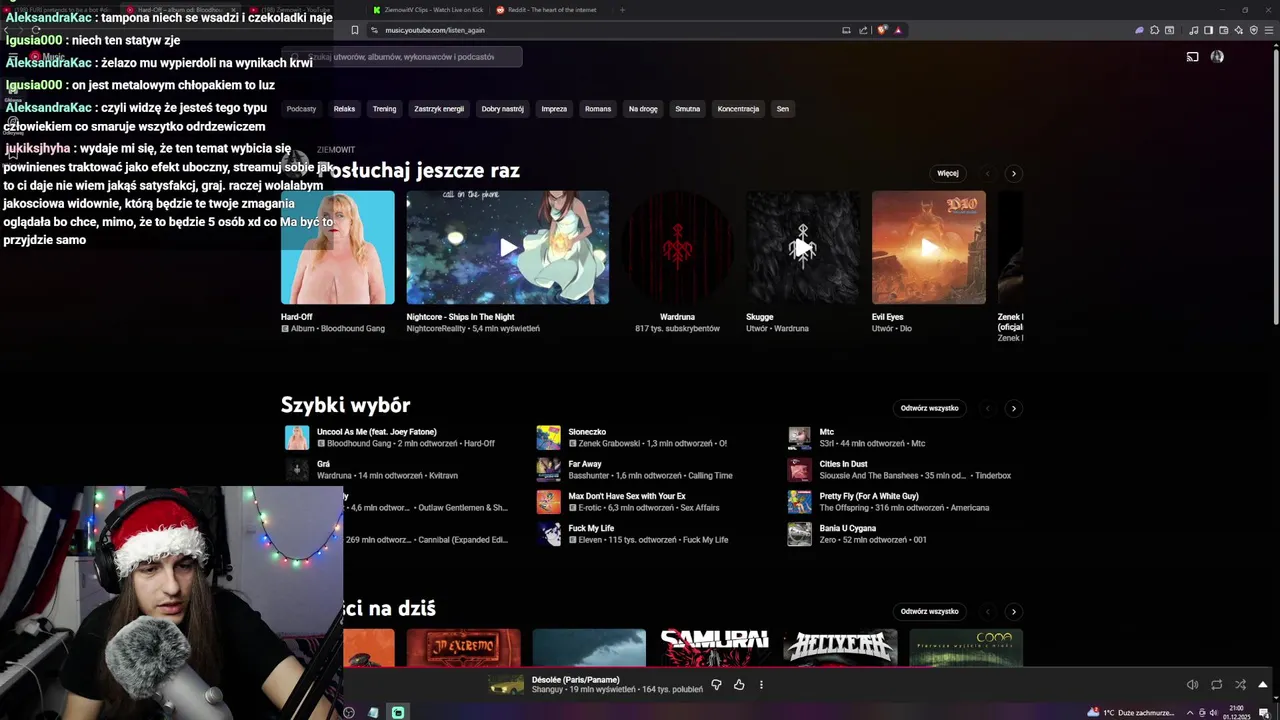Advance the bottom album carousel forward
The width and height of the screenshot is (1280, 720).
point(1013,611)
